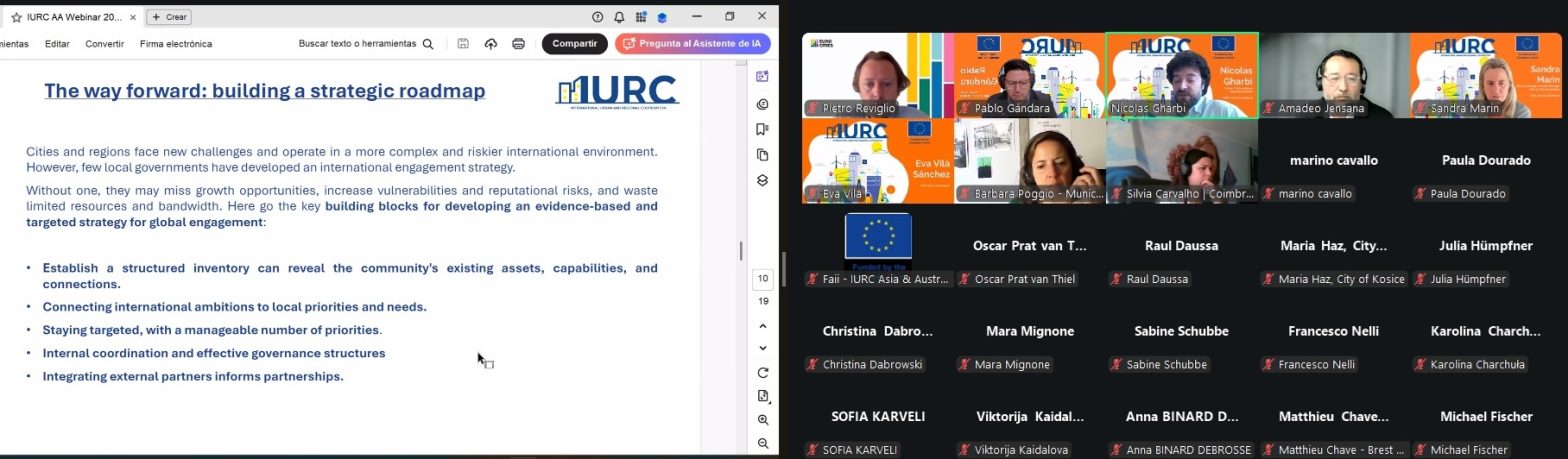
Task: Zoom in on the PDF page
Action: 763,420
